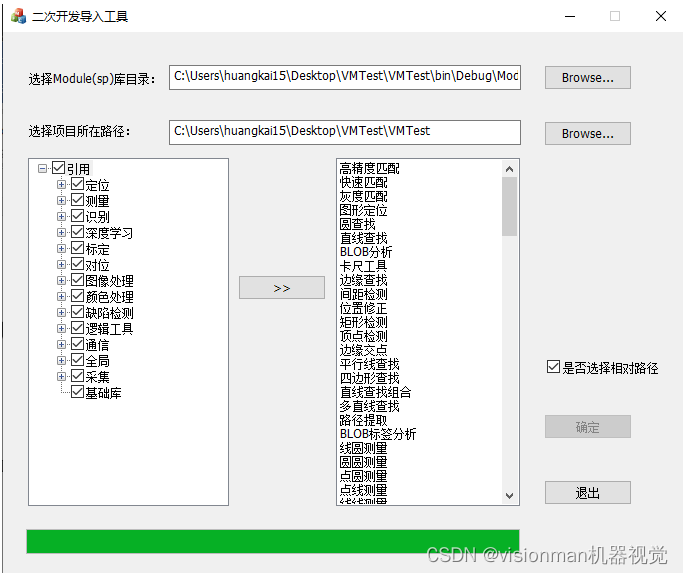This screenshot has height=574, width=683.
Task: Expand the 对位 tree node
Action: pos(61,264)
